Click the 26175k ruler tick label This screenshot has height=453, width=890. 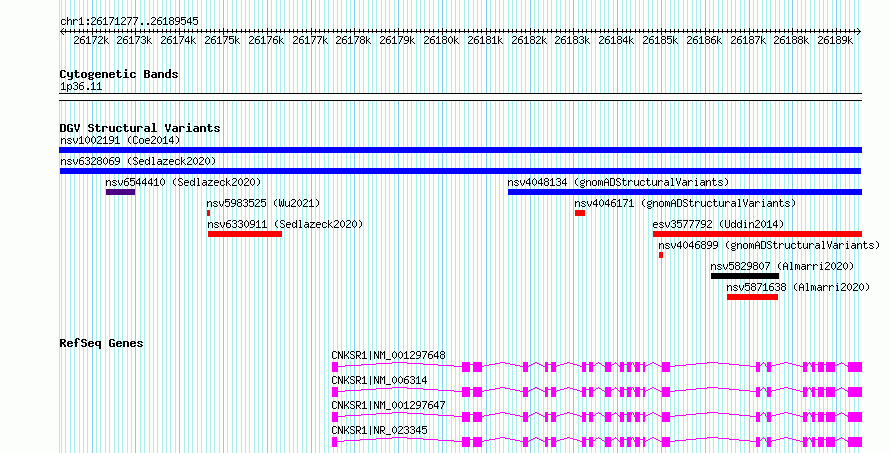(x=222, y=40)
